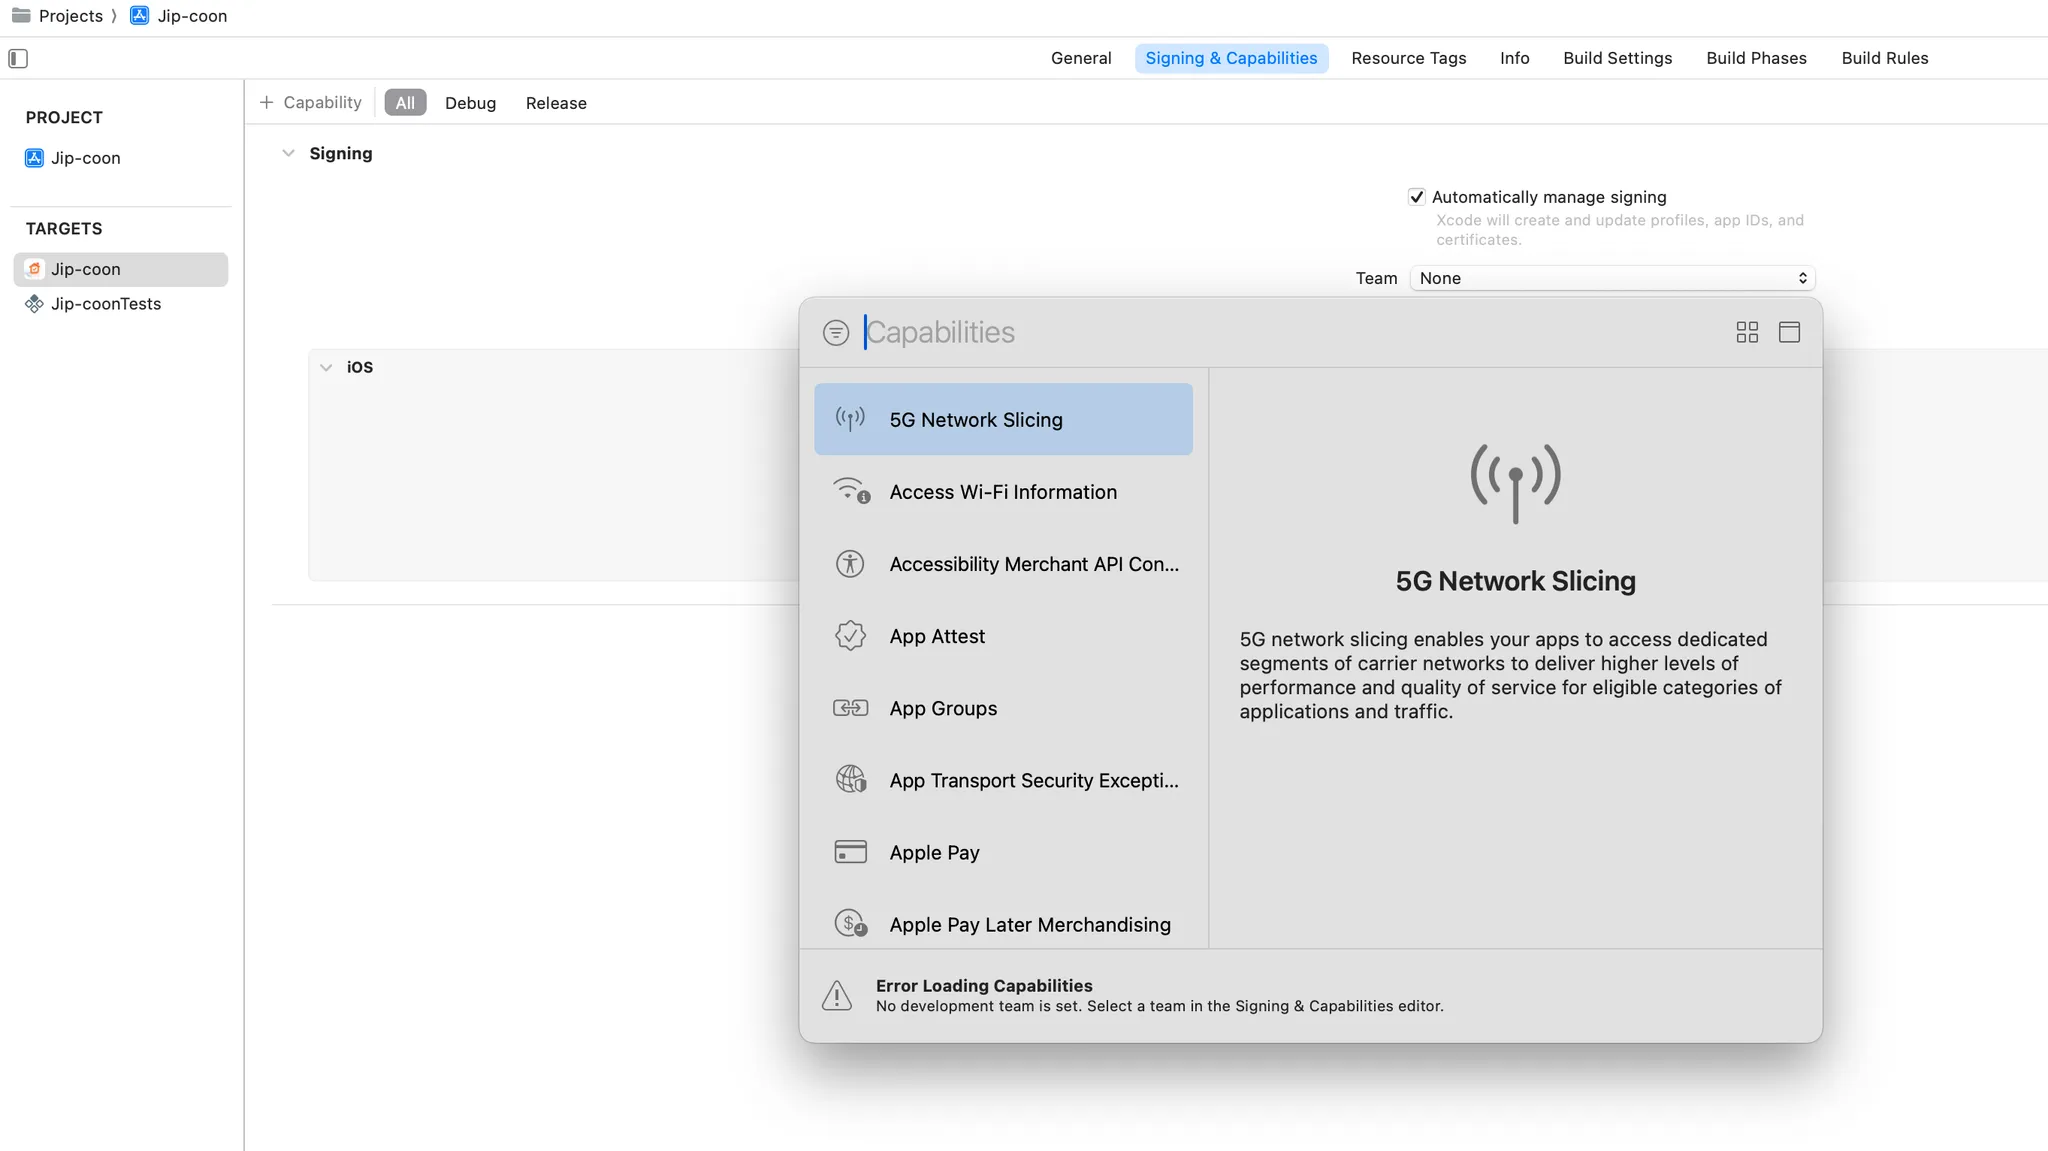Screen dimensions: 2048x1151
Task: Choose Access Wi-Fi Information capability
Action: coord(1003,492)
